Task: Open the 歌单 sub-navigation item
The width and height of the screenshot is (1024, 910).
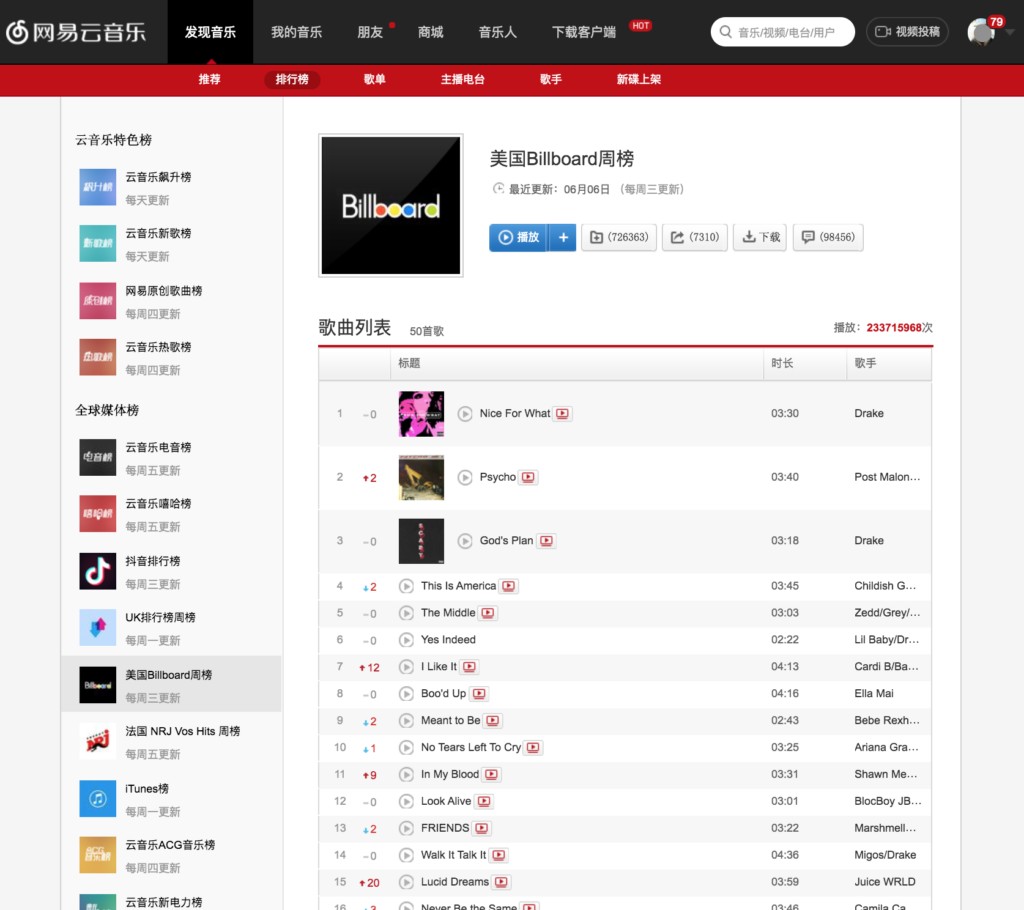Action: 374,80
